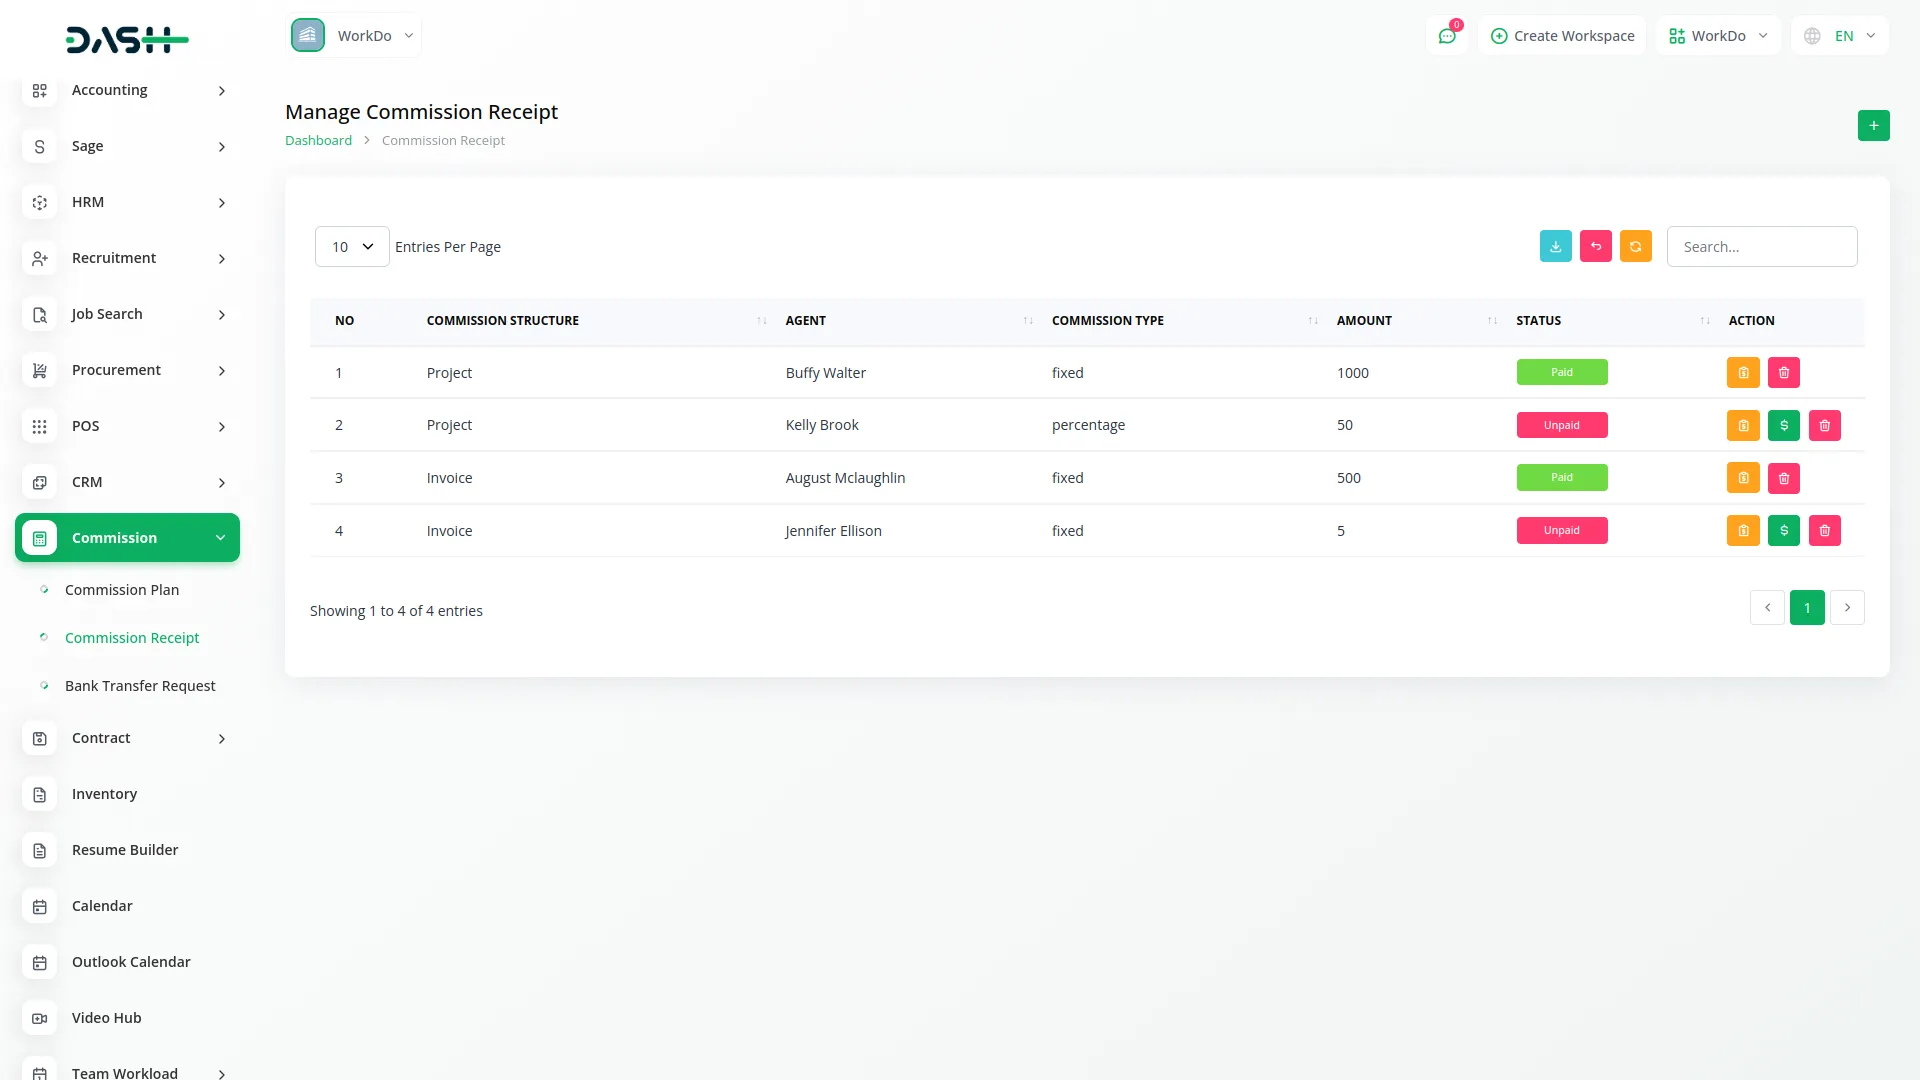Click the Unpaid status badge for Kelly Brook
The height and width of the screenshot is (1080, 1920).
(1562, 425)
